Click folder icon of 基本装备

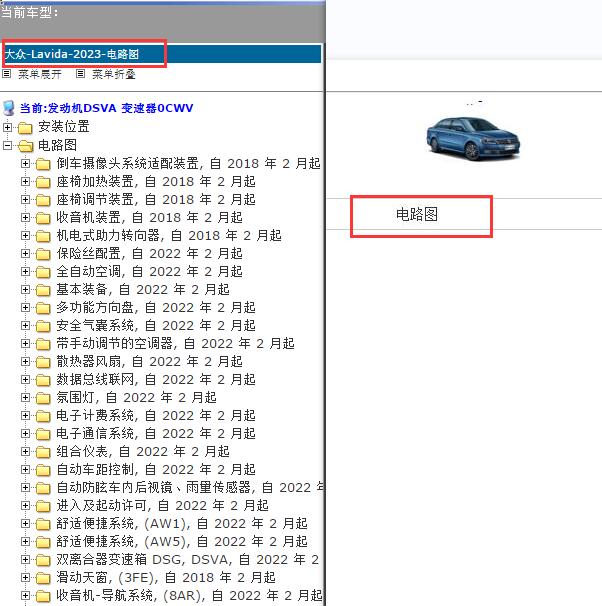pyautogui.click(x=43, y=290)
